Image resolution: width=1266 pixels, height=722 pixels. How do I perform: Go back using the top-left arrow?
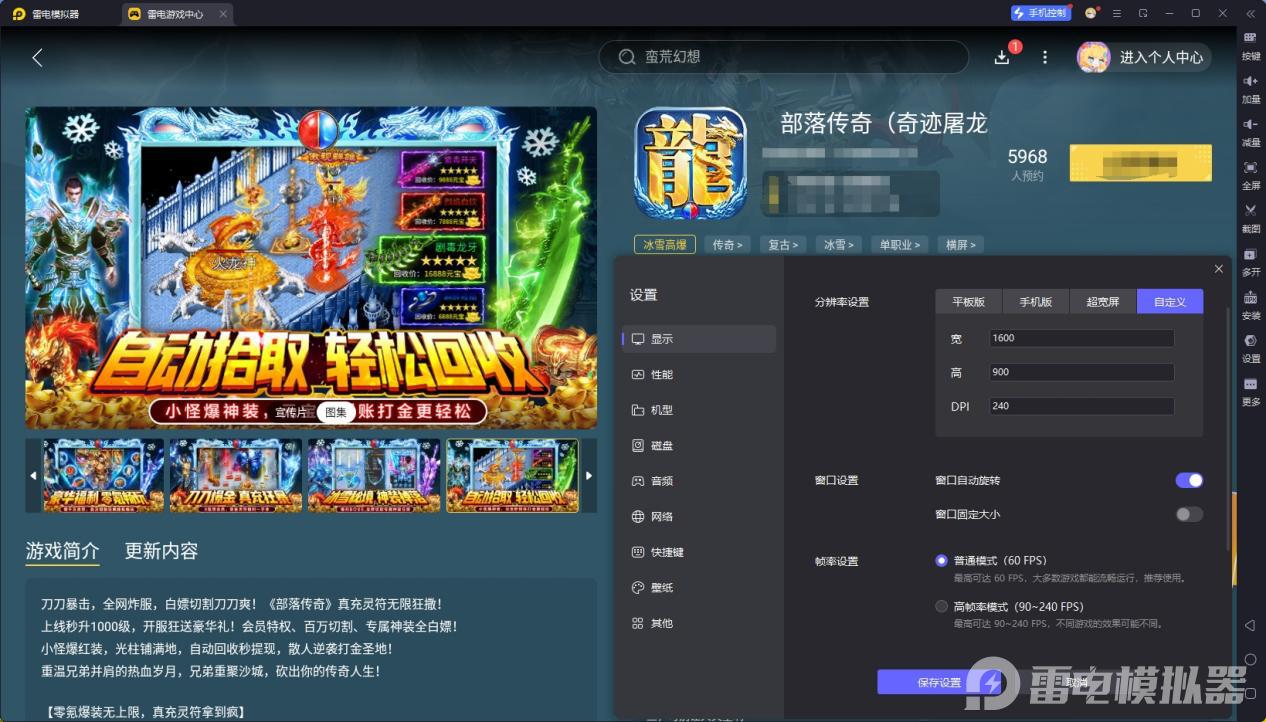click(x=37, y=57)
